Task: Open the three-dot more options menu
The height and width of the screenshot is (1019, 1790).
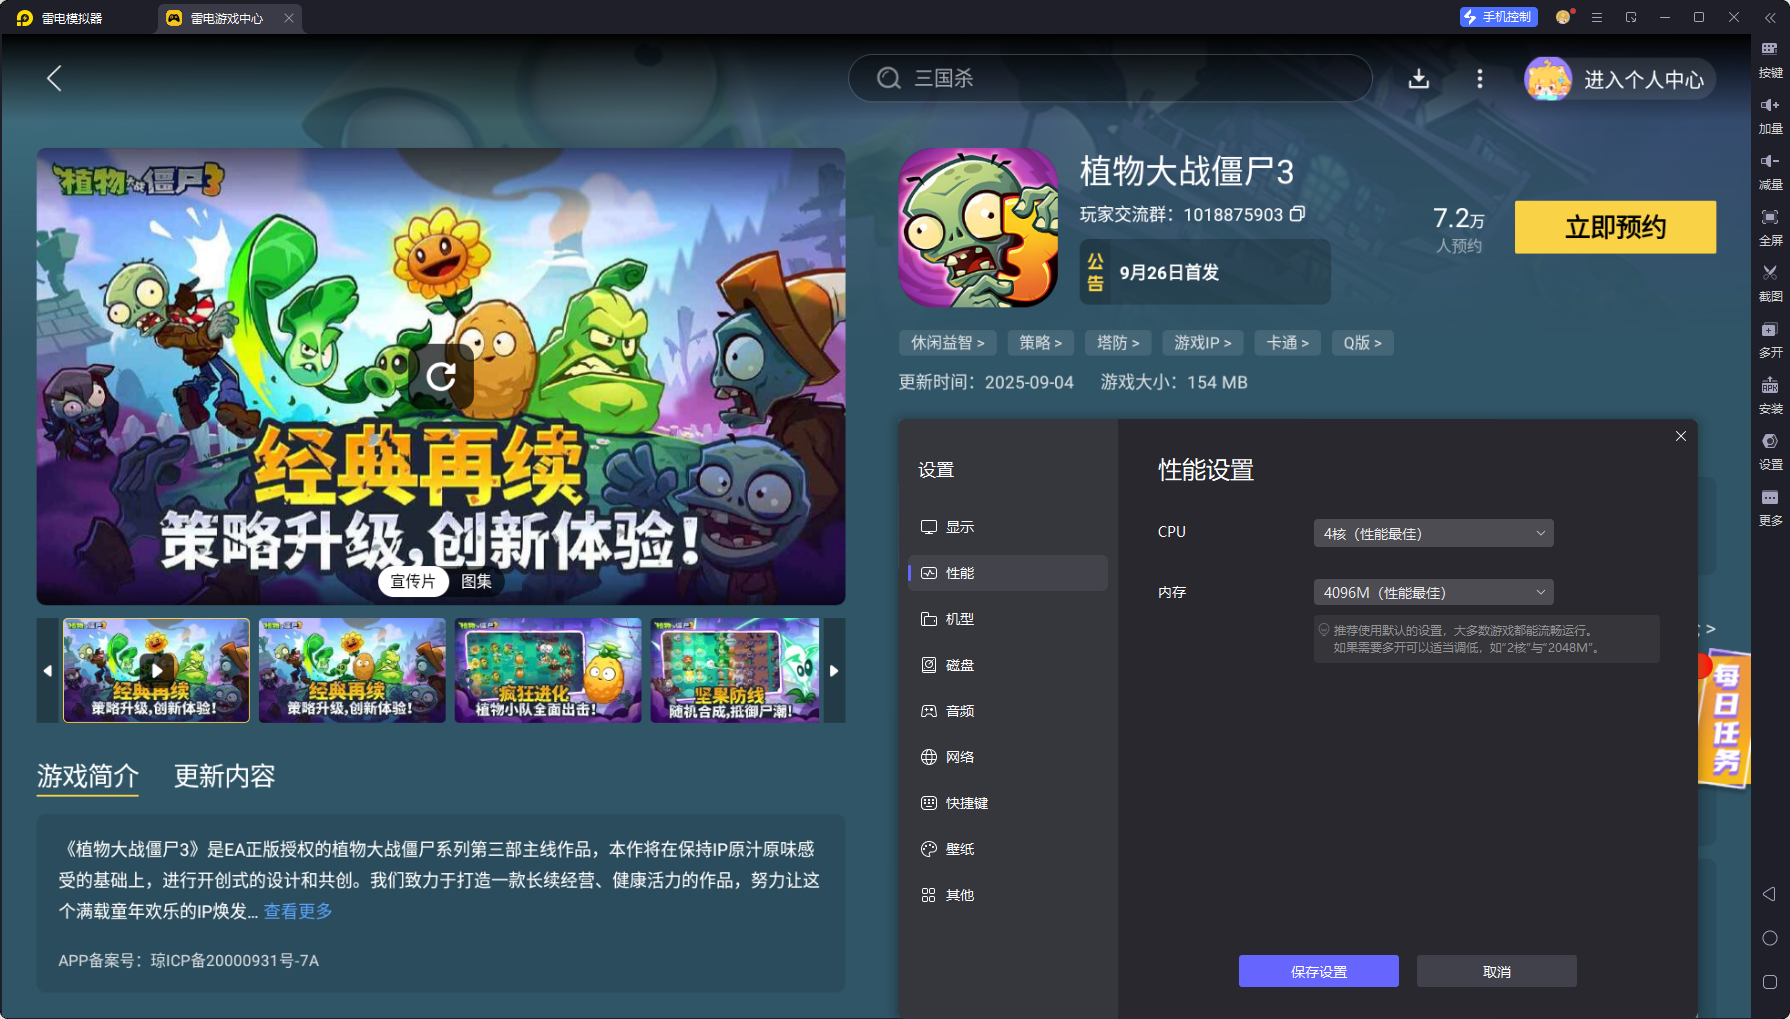Action: pos(1480,78)
